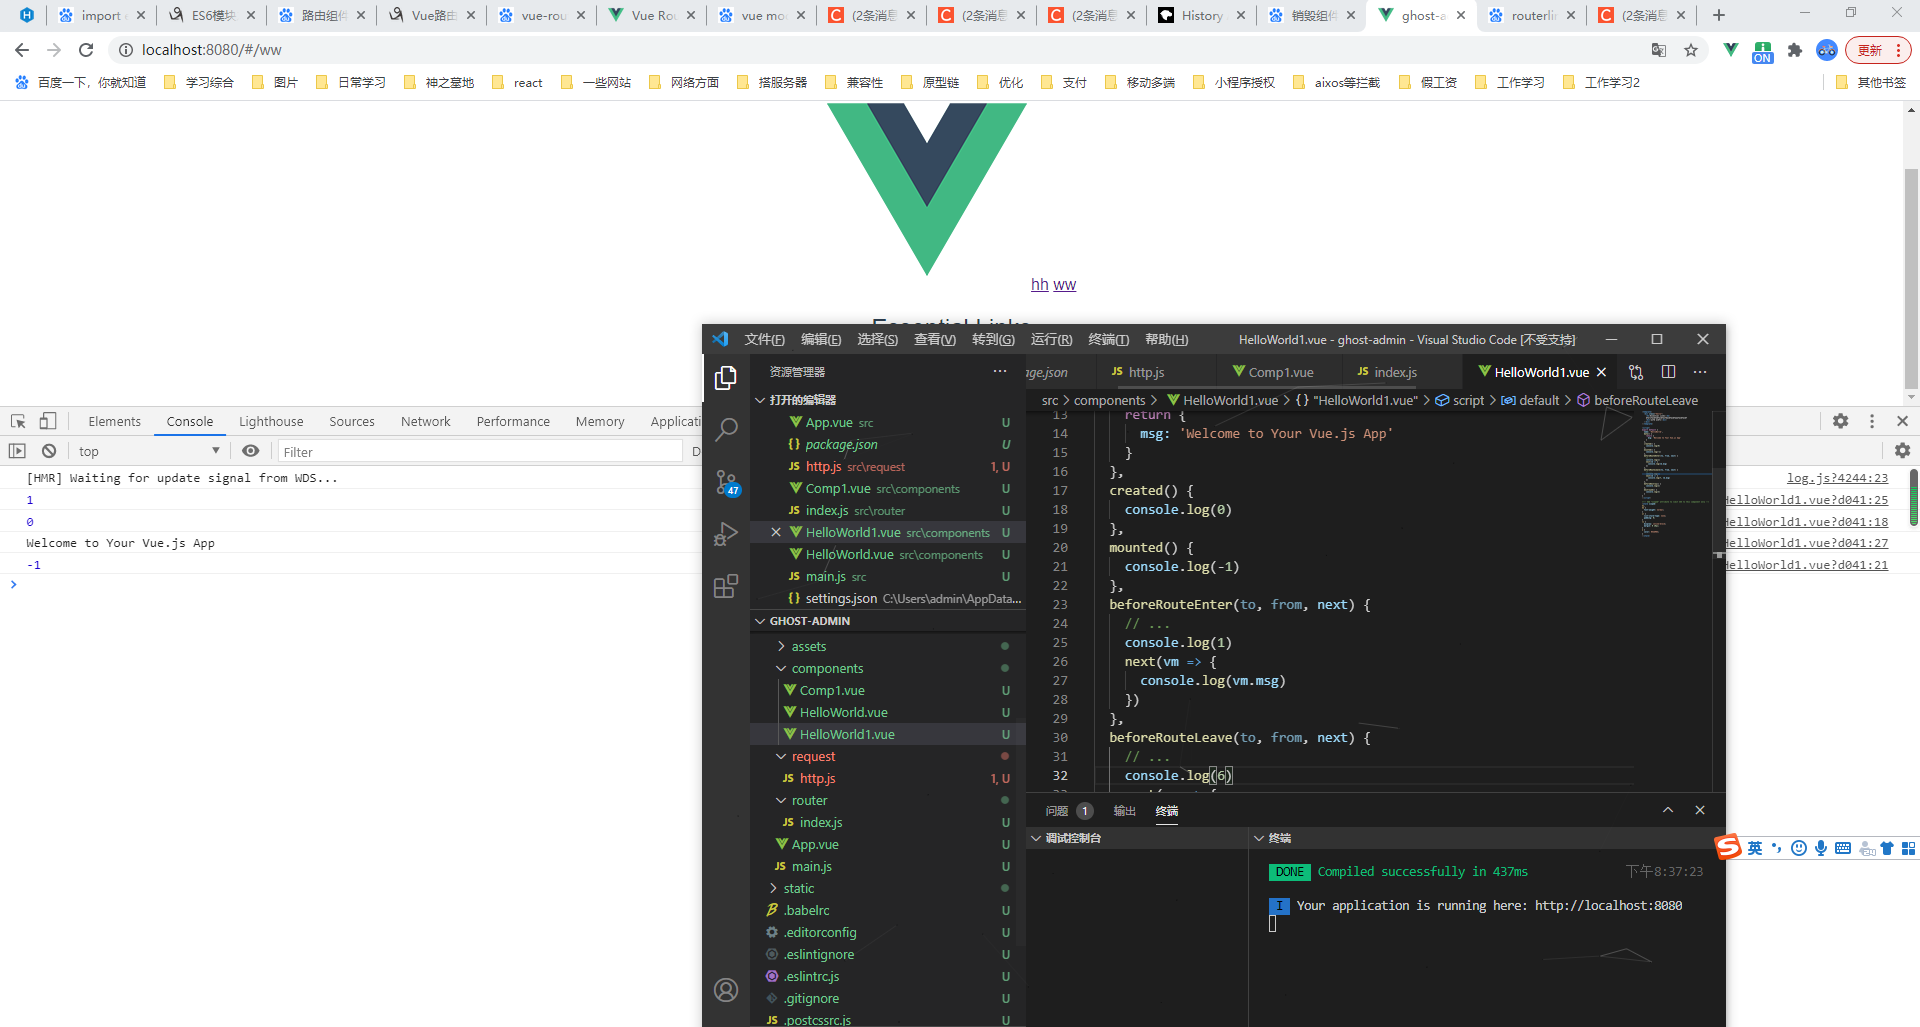Close the HelloWorld1.vue editor tab
The width and height of the screenshot is (1920, 1027).
pos(1601,372)
